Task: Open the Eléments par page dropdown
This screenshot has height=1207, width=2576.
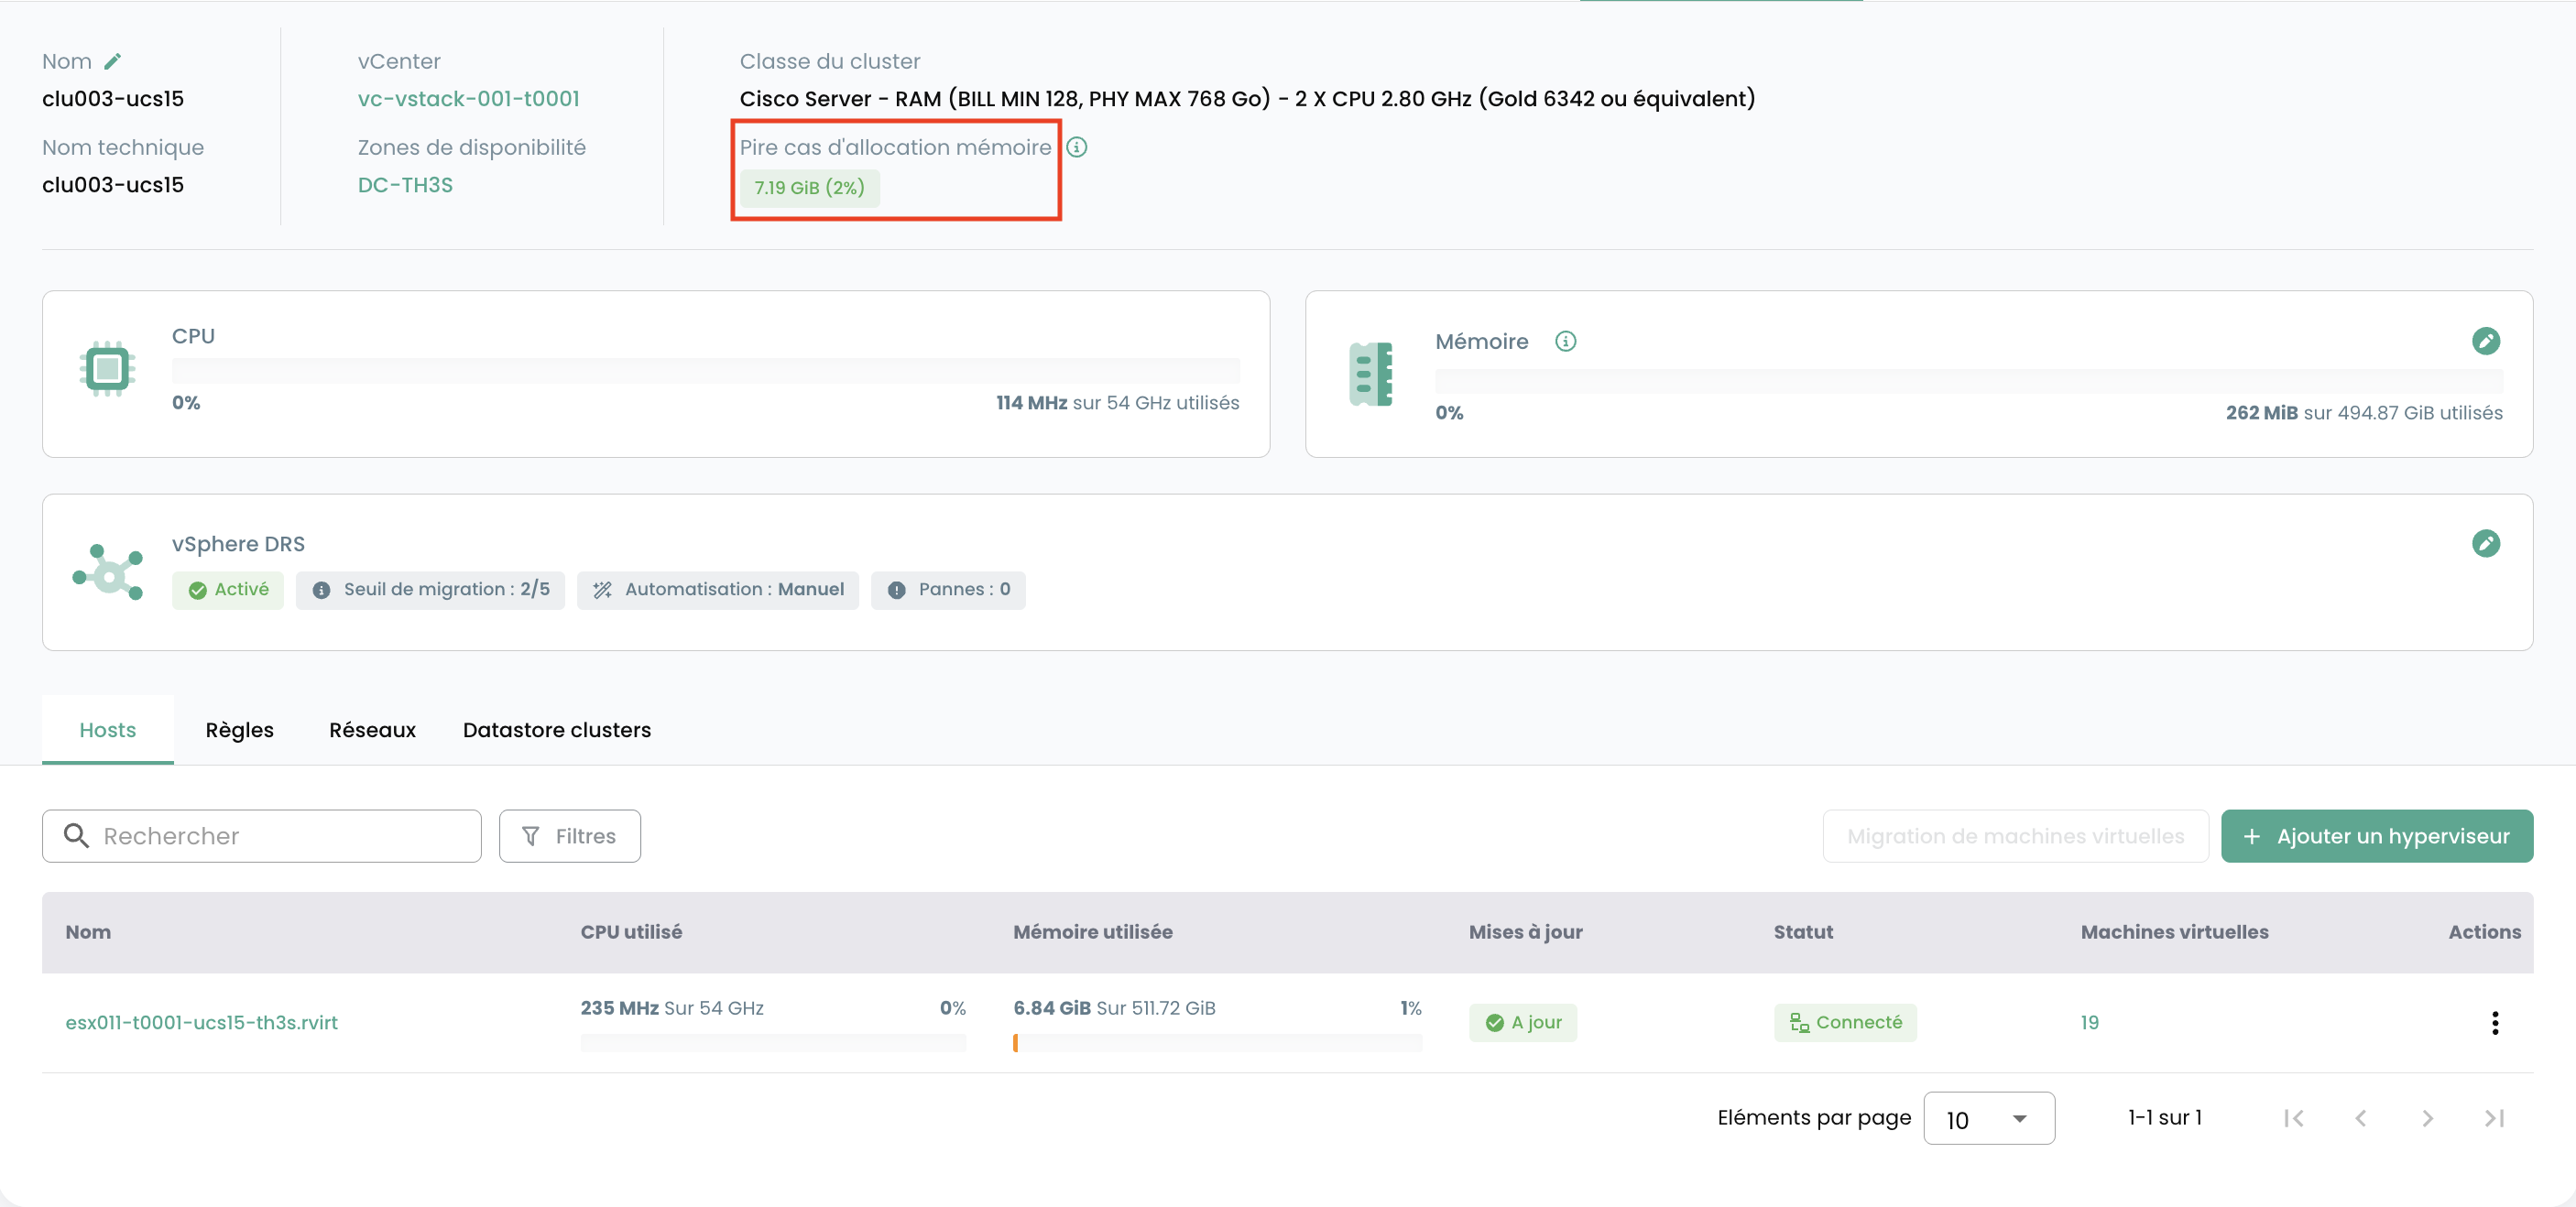Action: (x=1989, y=1118)
